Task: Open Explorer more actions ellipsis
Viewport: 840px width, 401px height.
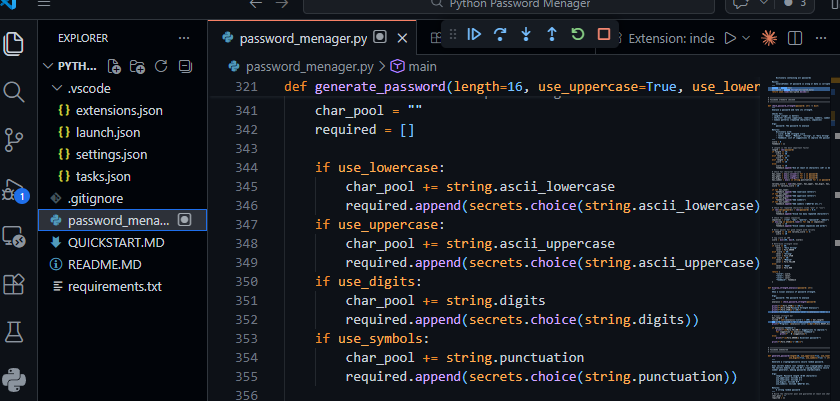Action: coord(184,38)
